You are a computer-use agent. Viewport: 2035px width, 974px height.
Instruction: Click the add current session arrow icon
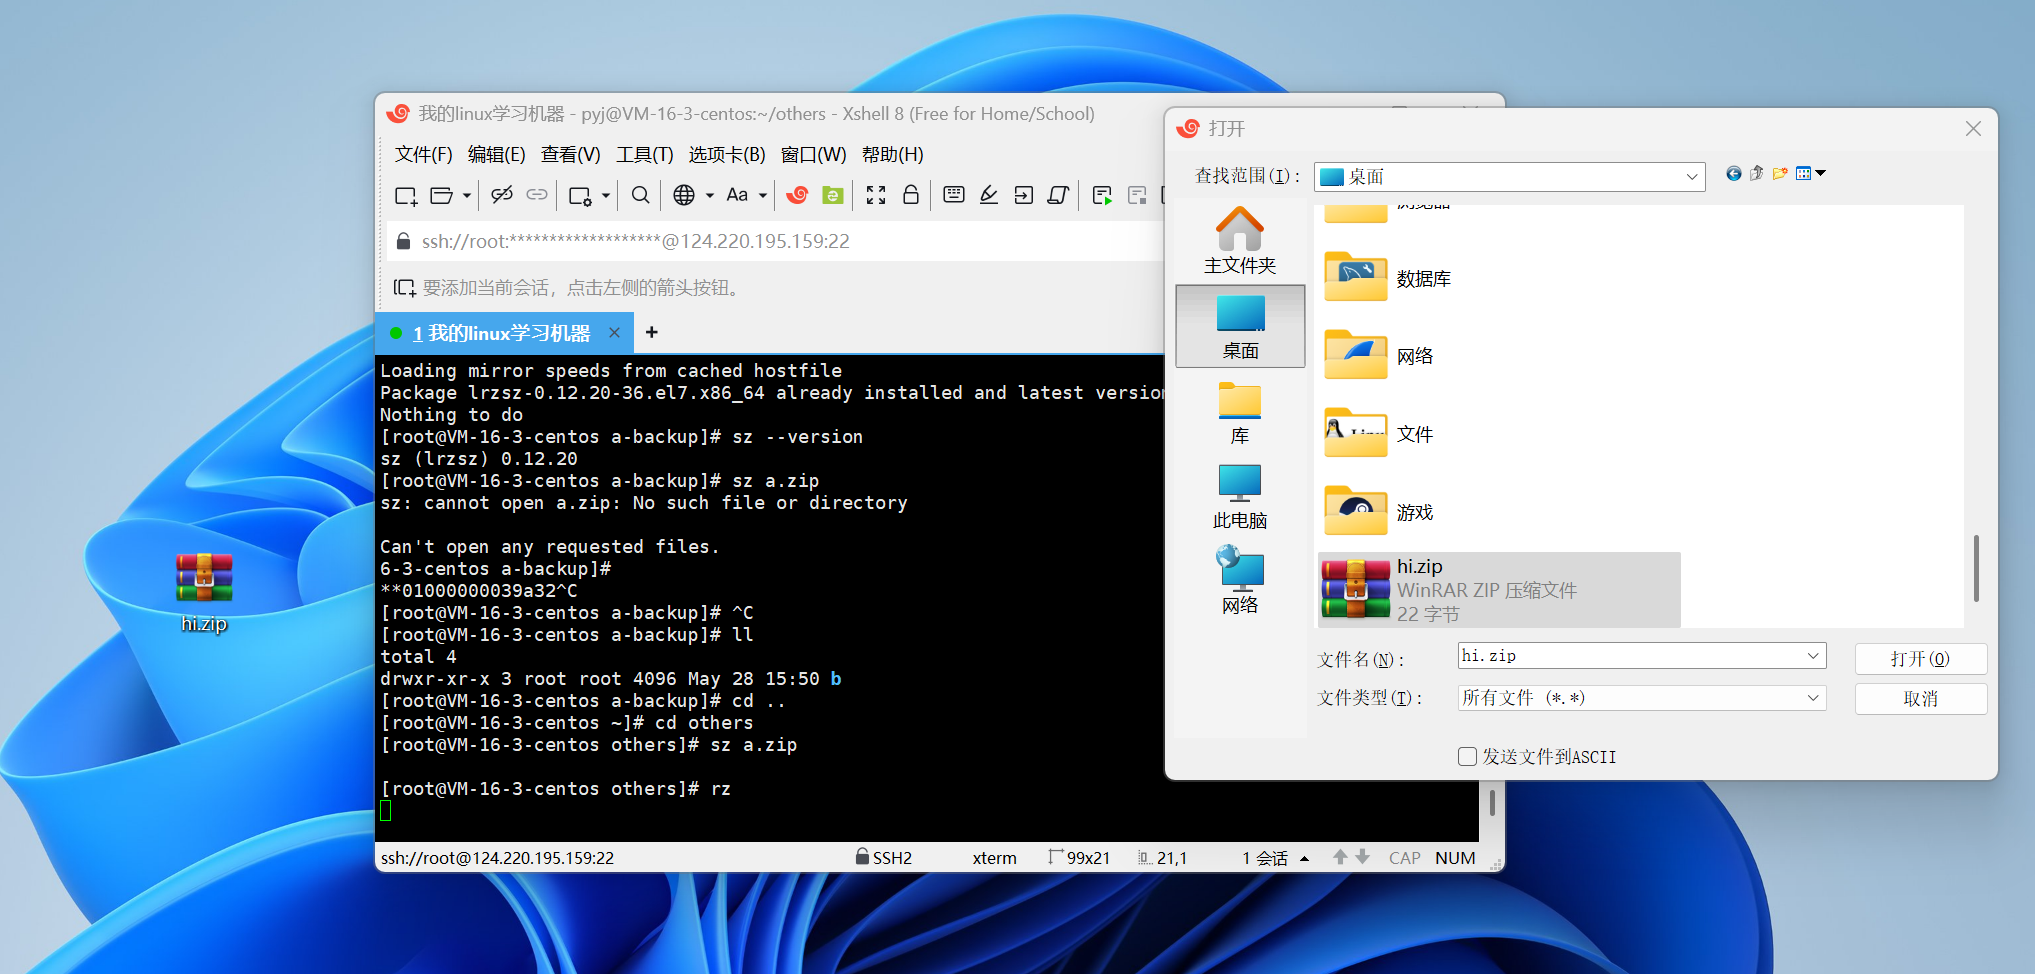(x=404, y=288)
